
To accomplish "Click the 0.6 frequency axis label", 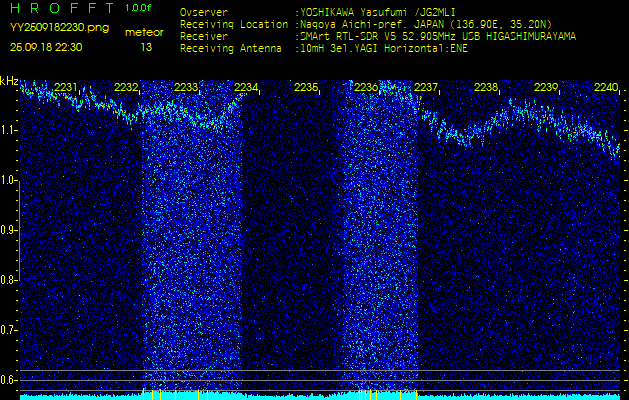I will click(9, 378).
